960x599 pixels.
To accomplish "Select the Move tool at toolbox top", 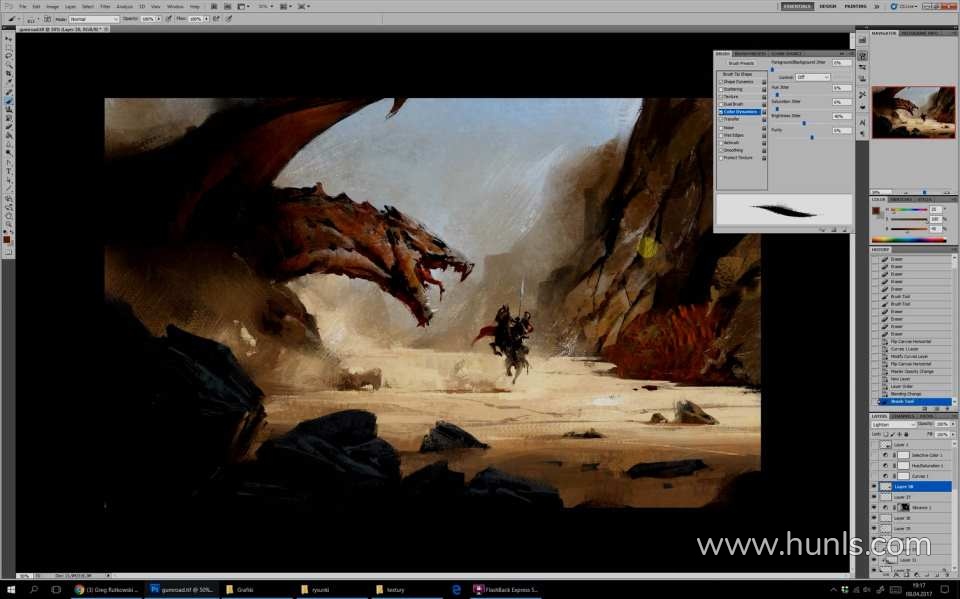I will (9, 38).
